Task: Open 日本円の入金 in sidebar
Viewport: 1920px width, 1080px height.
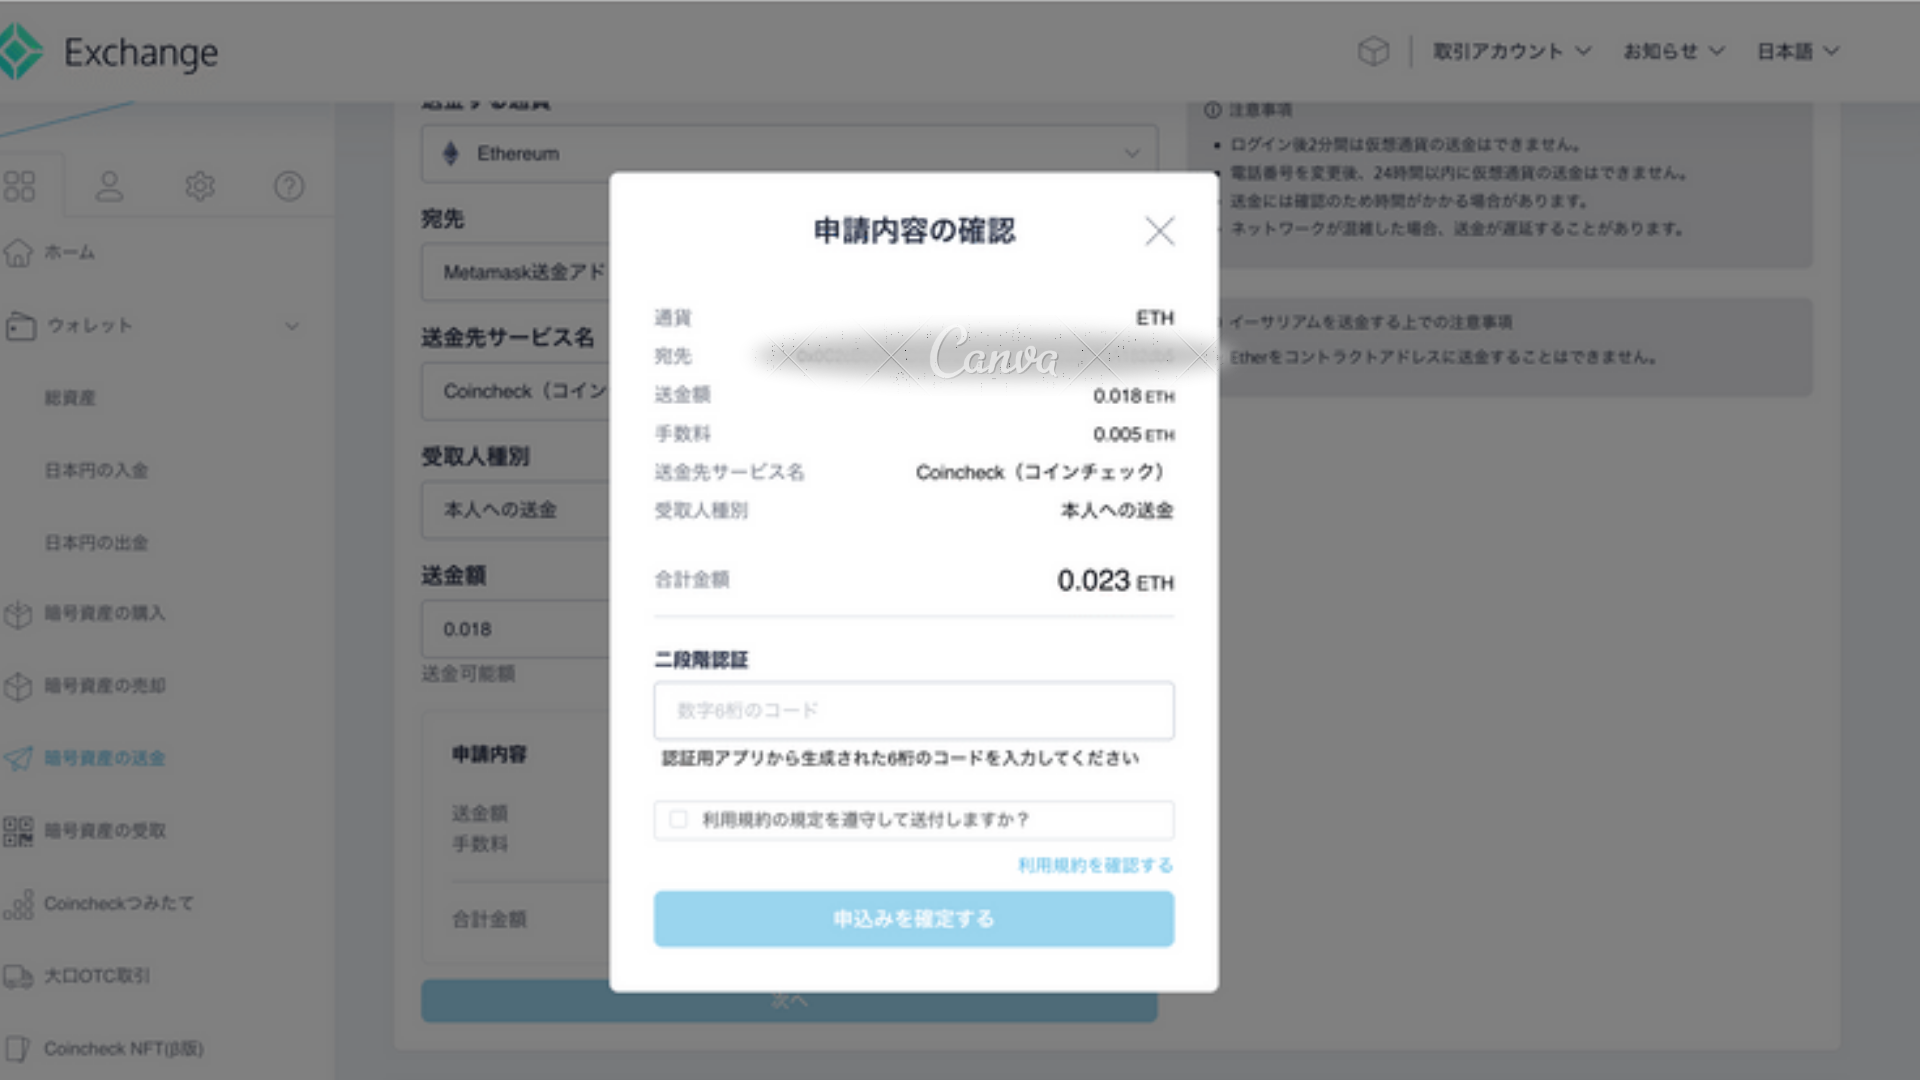Action: click(x=96, y=470)
